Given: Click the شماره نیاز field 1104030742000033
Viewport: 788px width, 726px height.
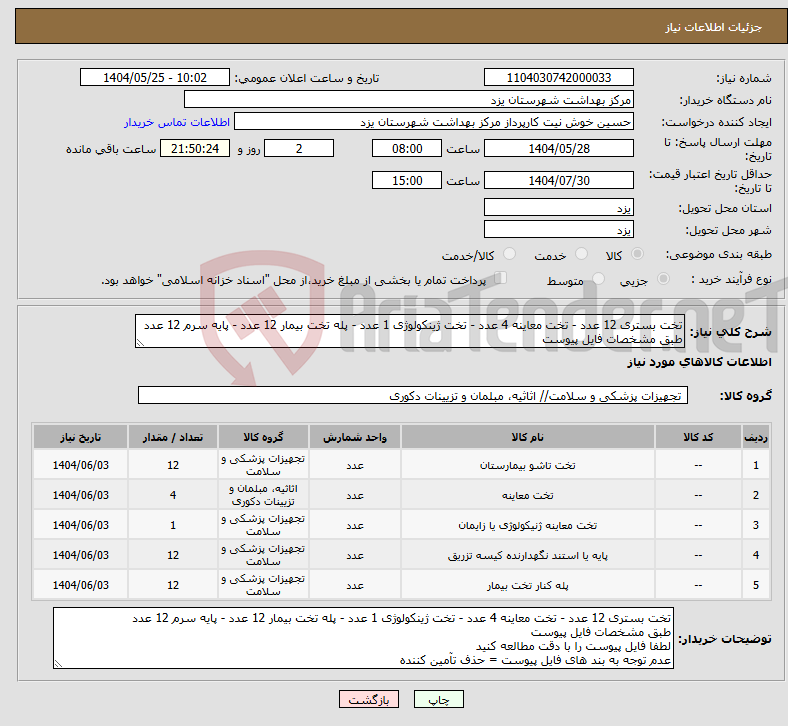Looking at the screenshot, I should 558,77.
